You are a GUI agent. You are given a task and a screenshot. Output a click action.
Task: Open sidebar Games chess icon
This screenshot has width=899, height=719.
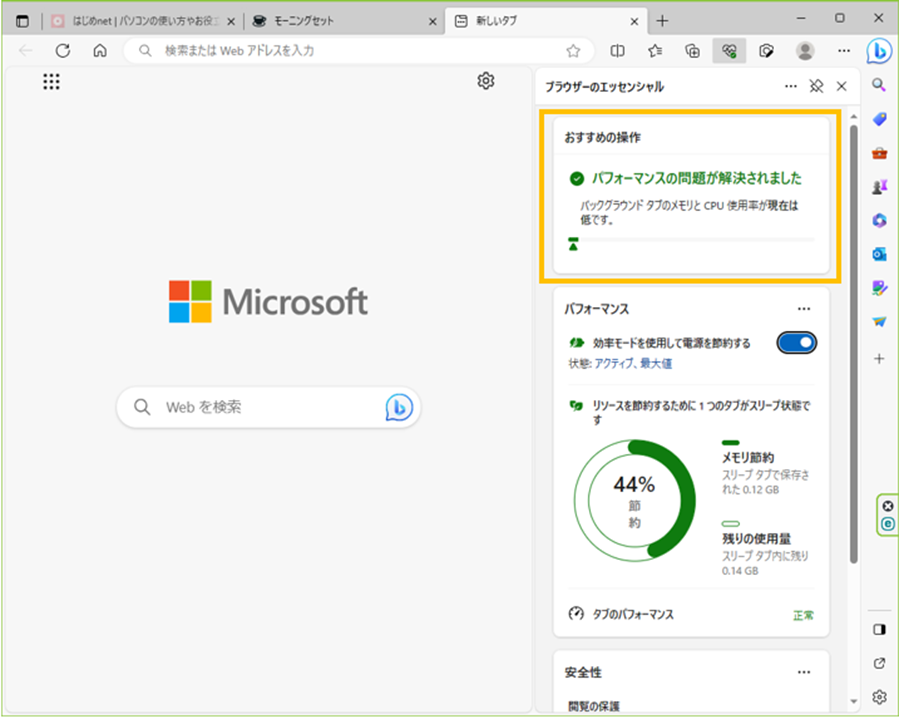tap(880, 186)
